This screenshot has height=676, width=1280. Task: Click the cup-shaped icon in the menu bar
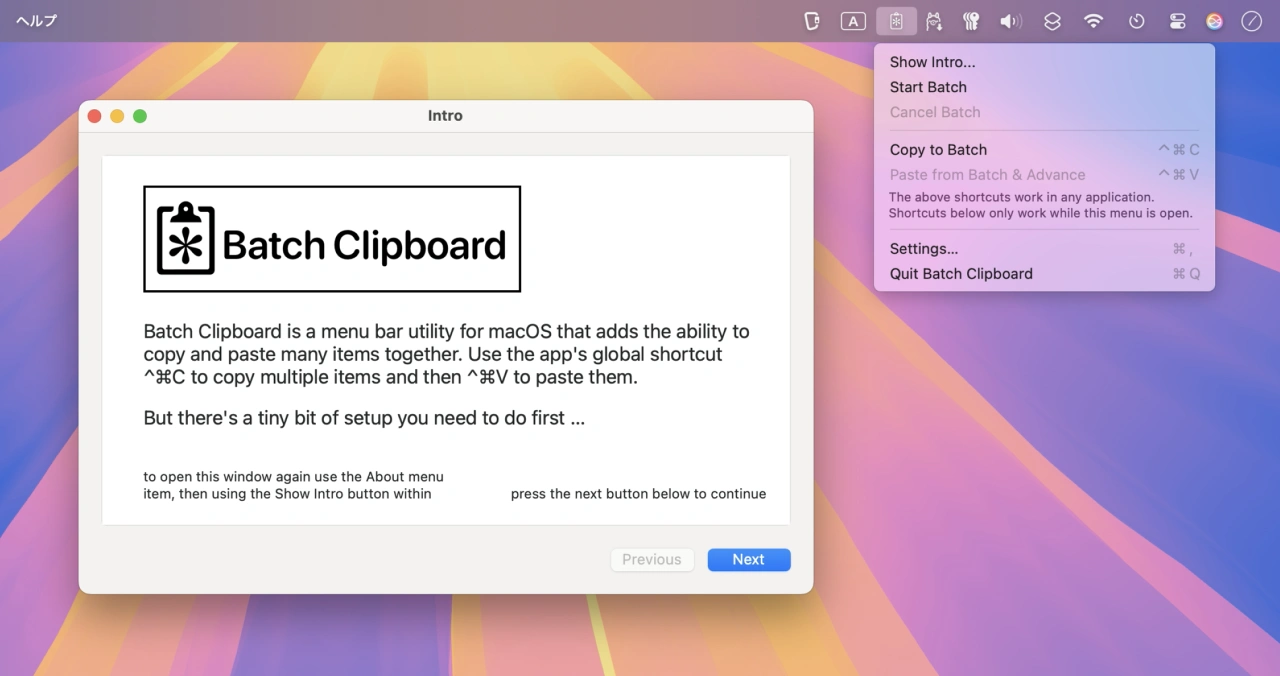pyautogui.click(x=812, y=21)
